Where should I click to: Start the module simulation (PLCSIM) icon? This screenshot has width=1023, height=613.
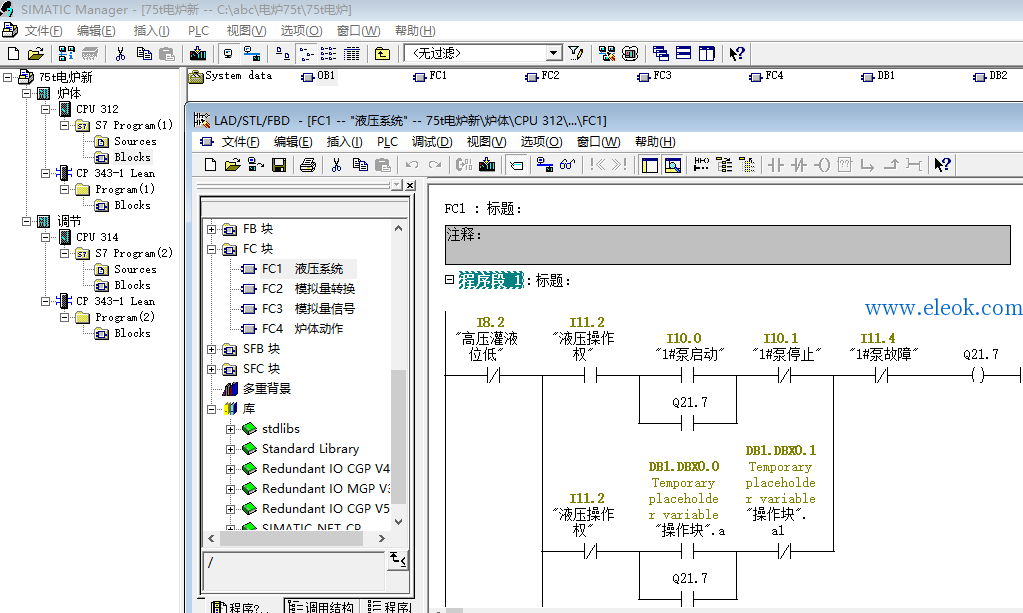[x=630, y=53]
